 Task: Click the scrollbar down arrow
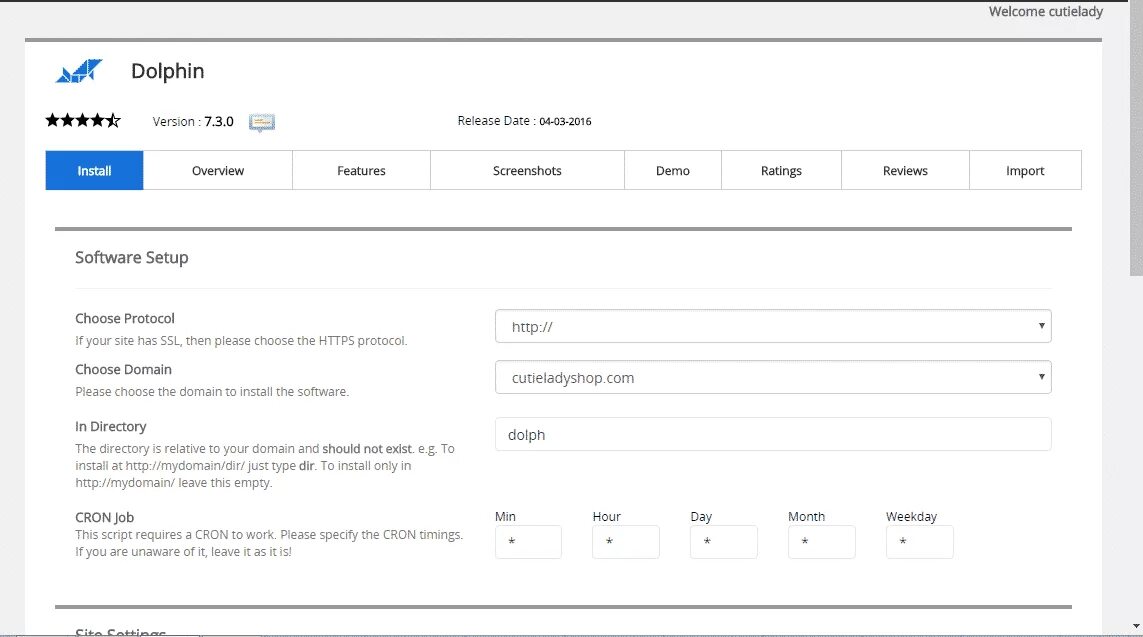click(1136, 627)
